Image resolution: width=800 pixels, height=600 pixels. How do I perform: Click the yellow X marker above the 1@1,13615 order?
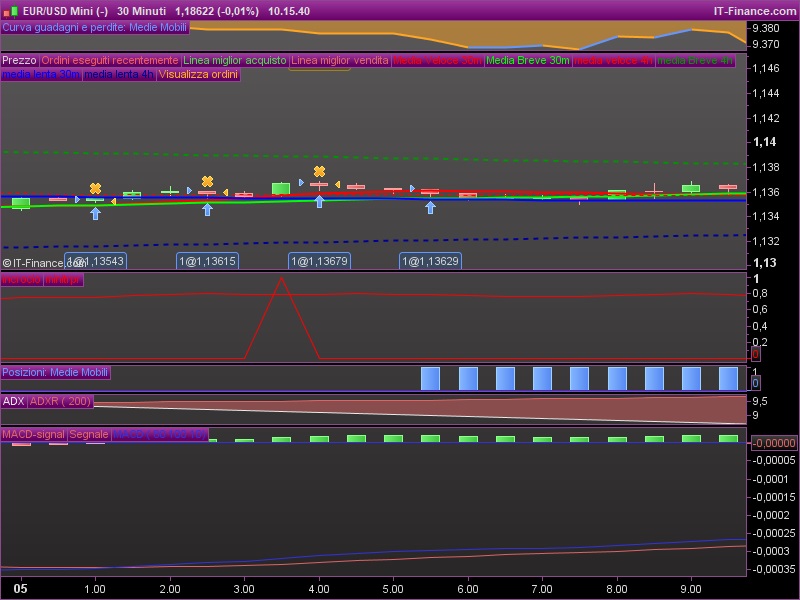point(207,181)
